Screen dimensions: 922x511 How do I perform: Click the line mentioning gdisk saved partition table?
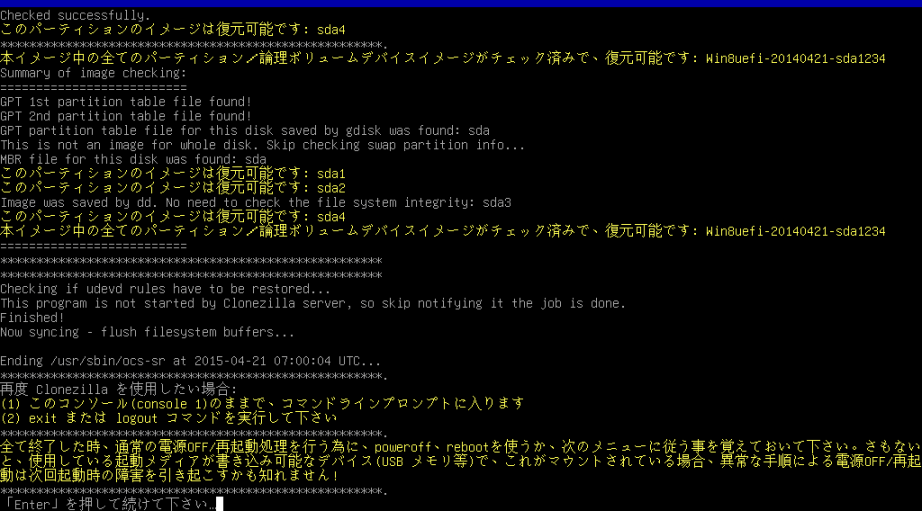click(x=245, y=131)
